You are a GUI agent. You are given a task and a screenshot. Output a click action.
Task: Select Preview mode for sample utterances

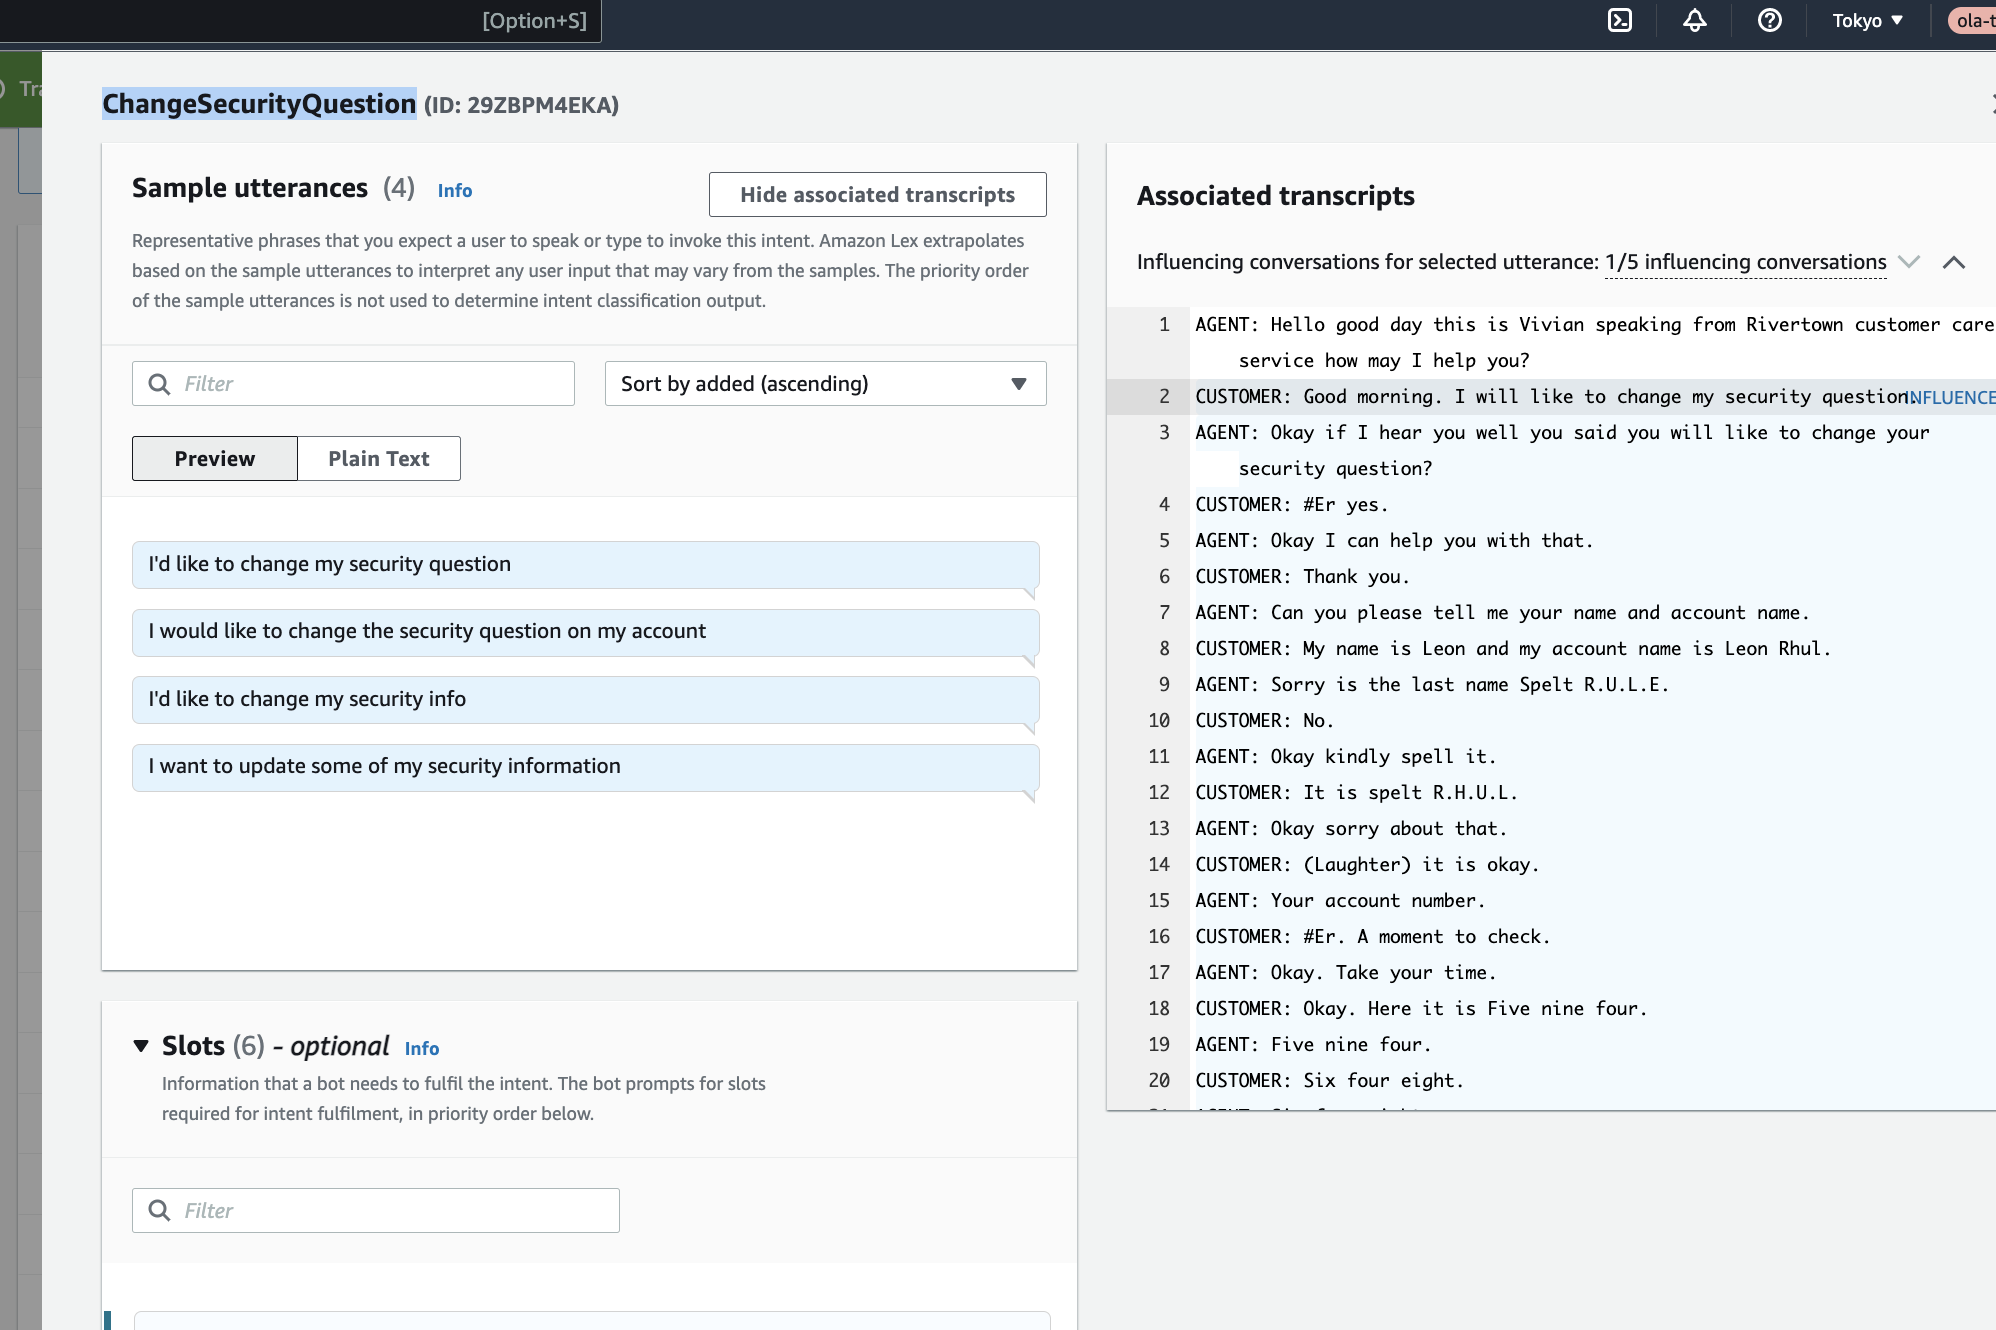pos(214,458)
